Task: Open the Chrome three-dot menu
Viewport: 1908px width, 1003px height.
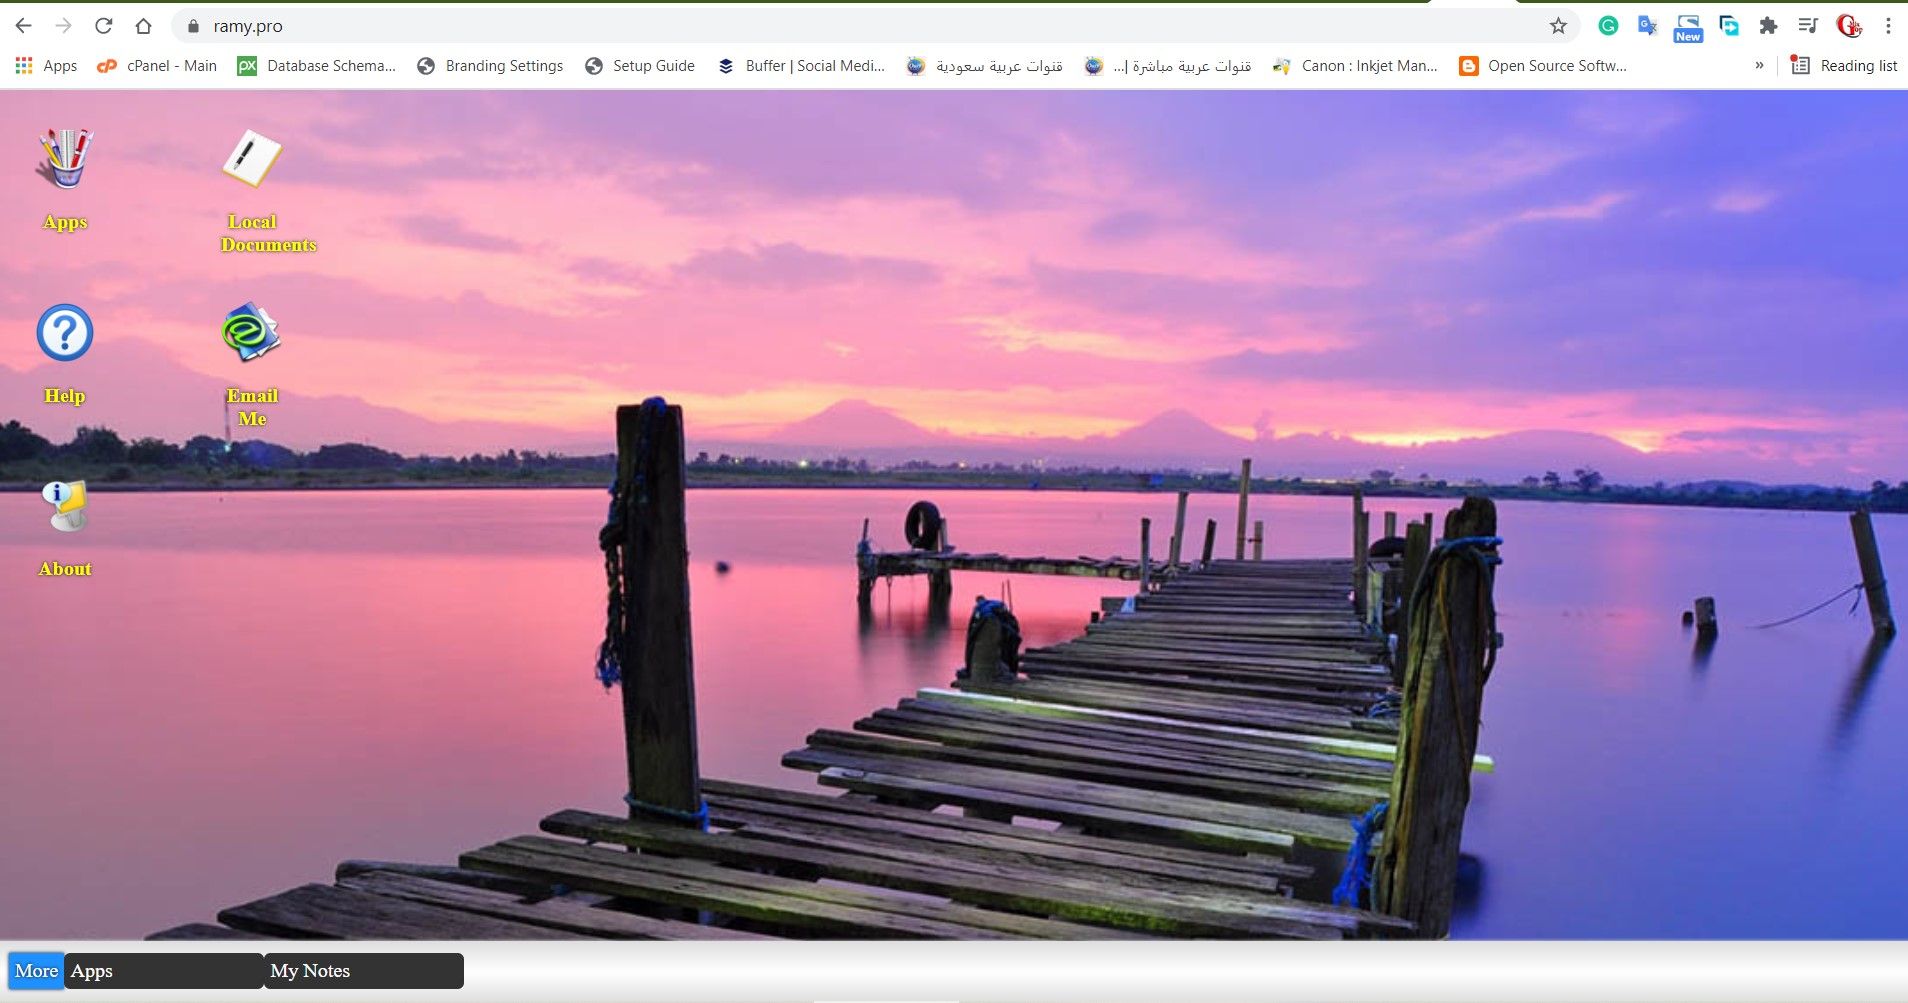Action: point(1888,26)
